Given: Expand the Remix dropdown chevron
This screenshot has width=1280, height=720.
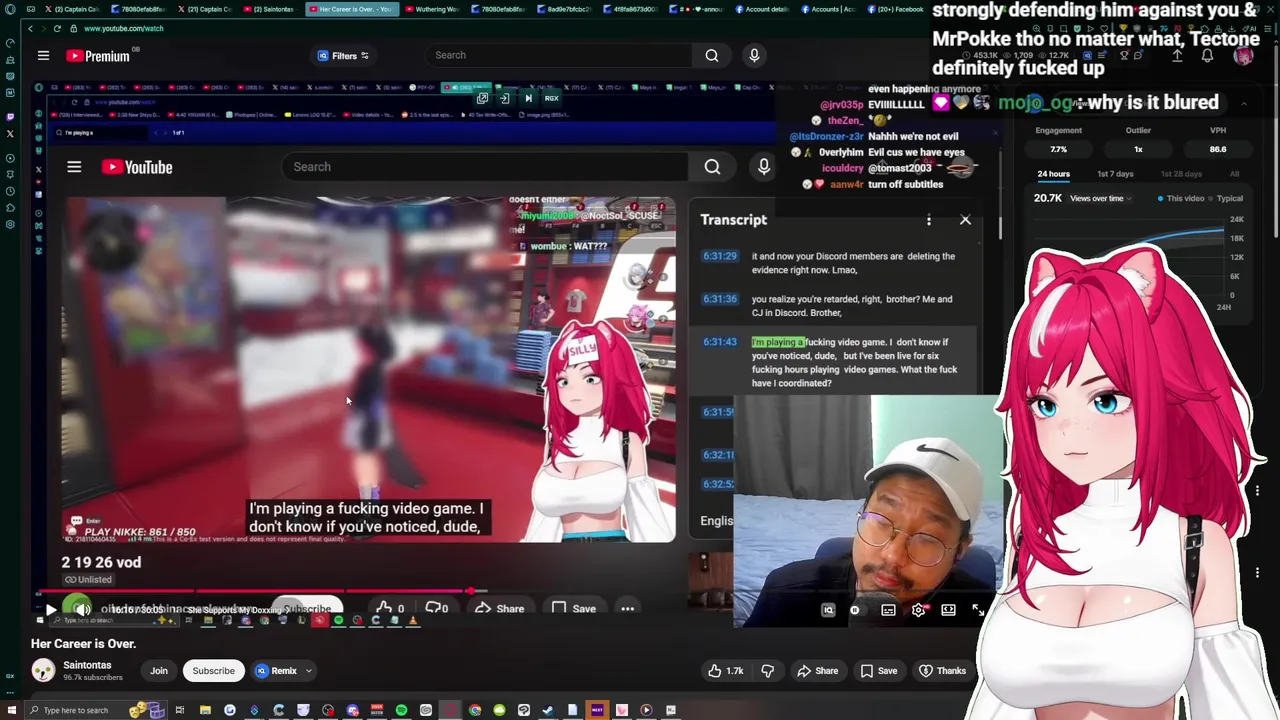Looking at the screenshot, I should tap(309, 671).
